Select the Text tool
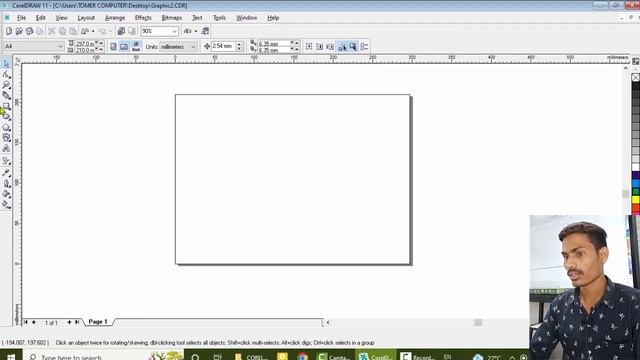 [x=6, y=149]
